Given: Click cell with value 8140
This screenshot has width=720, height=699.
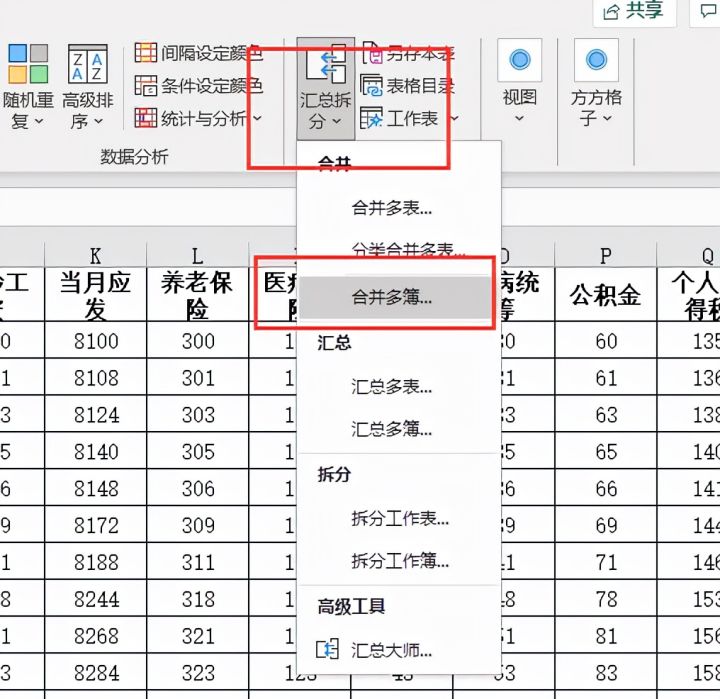Looking at the screenshot, I should coord(96,451).
